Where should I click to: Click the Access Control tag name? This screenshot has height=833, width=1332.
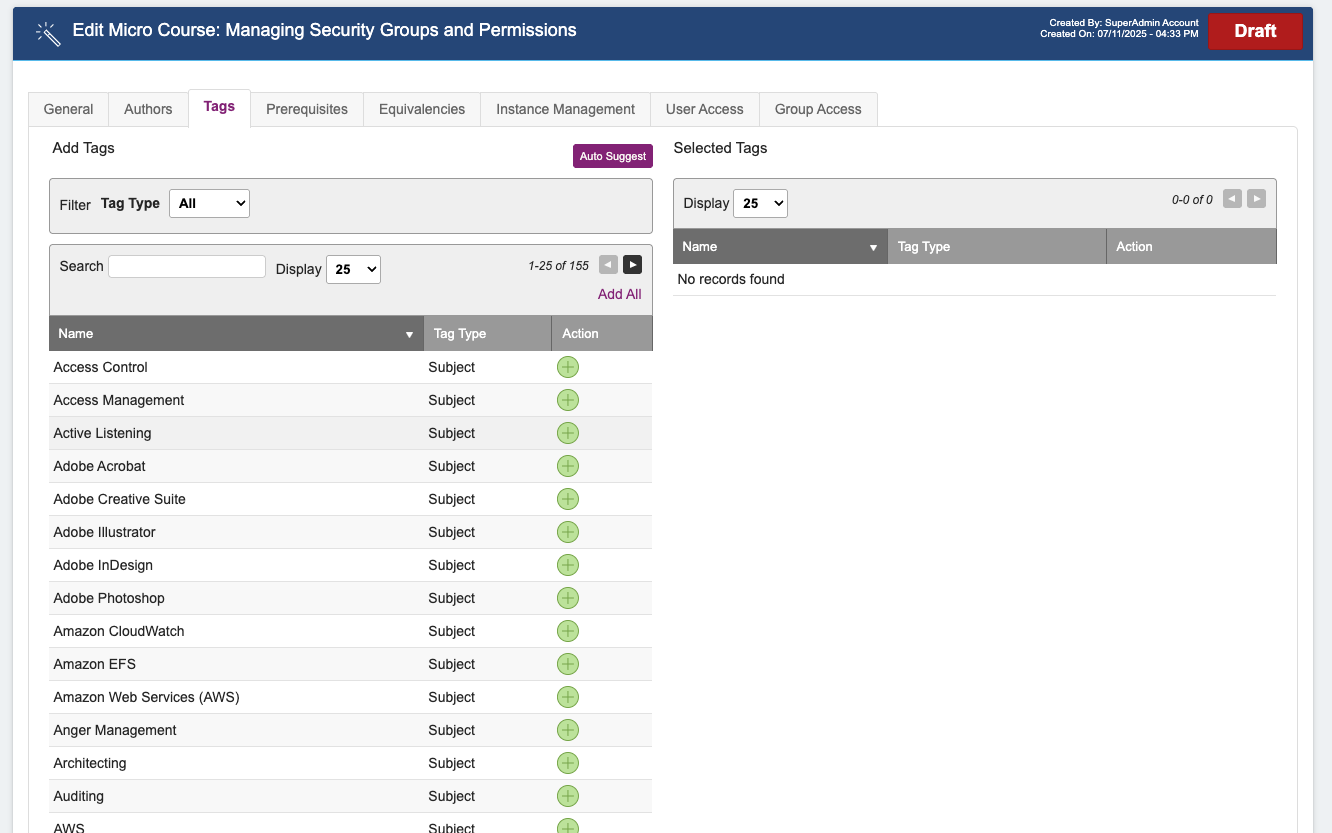101,367
